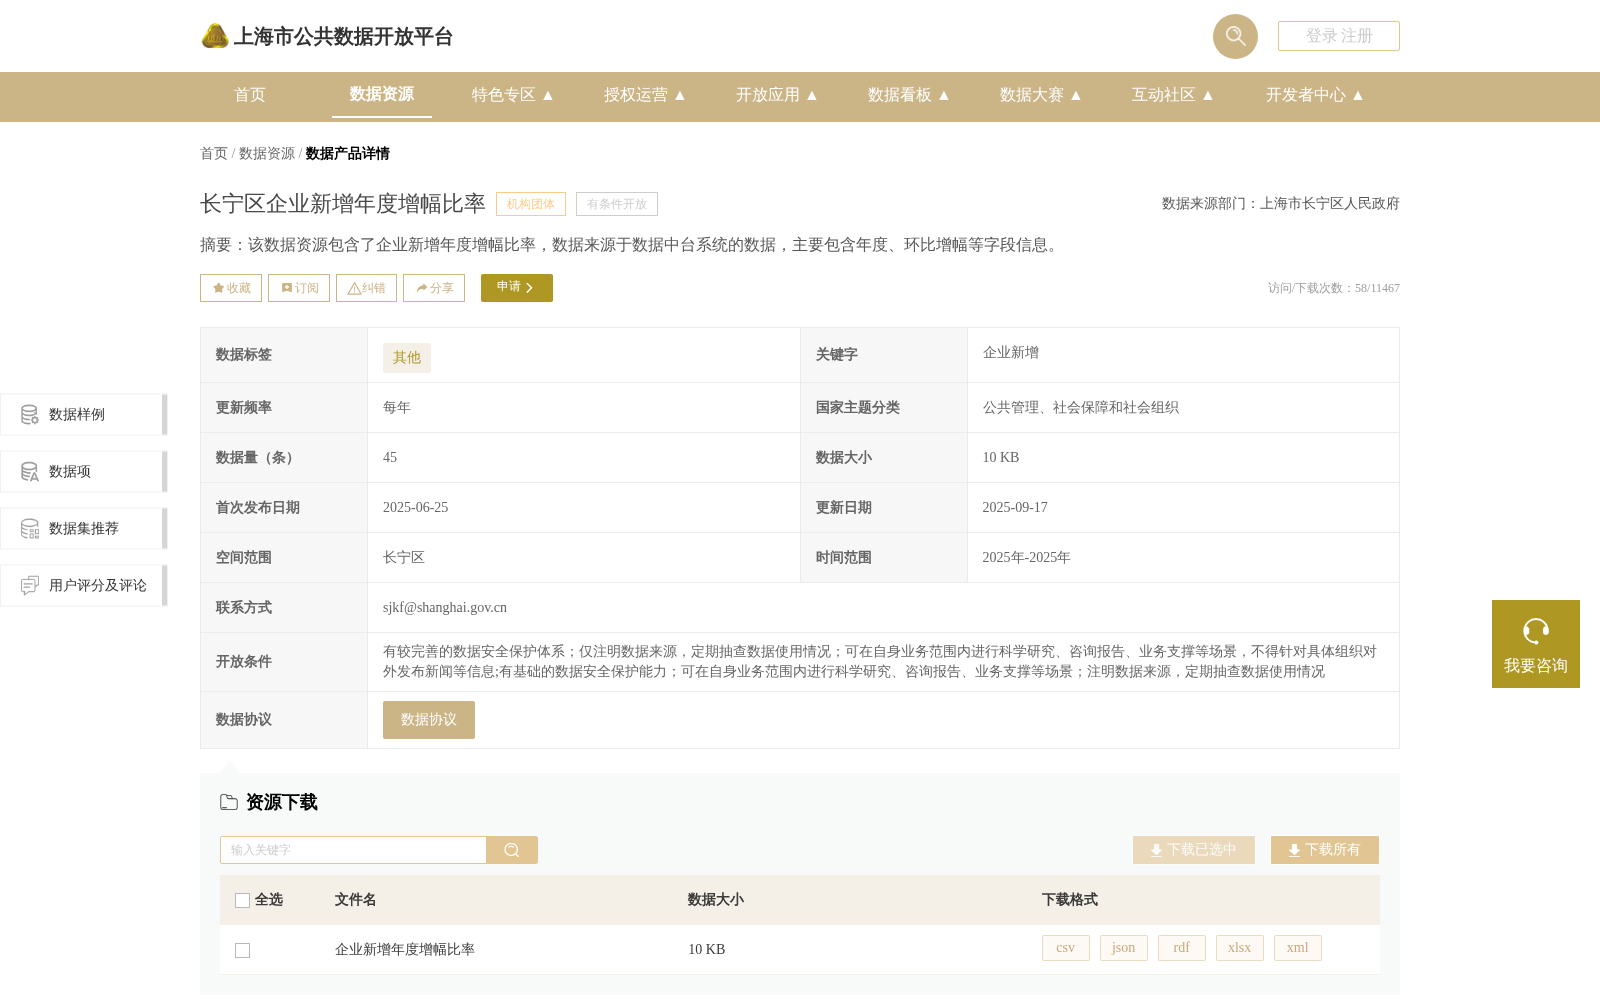Click the 公共管理、社会保障和社会组织 category value
Screen dimensions: 1600x1000
1081,408
